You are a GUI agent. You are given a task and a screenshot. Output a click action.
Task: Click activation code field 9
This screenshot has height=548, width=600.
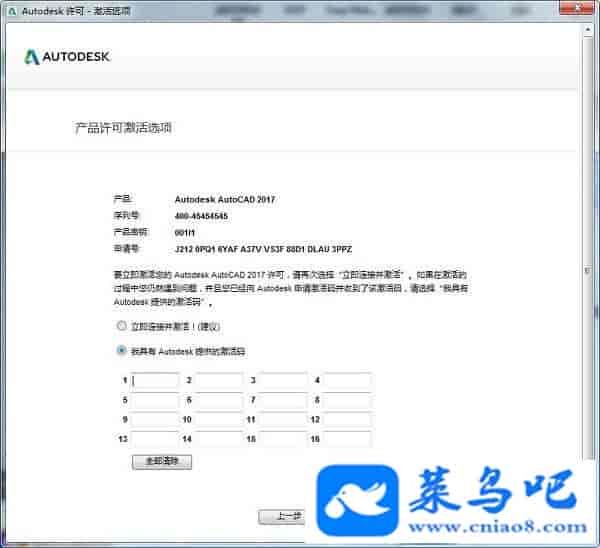(x=155, y=420)
